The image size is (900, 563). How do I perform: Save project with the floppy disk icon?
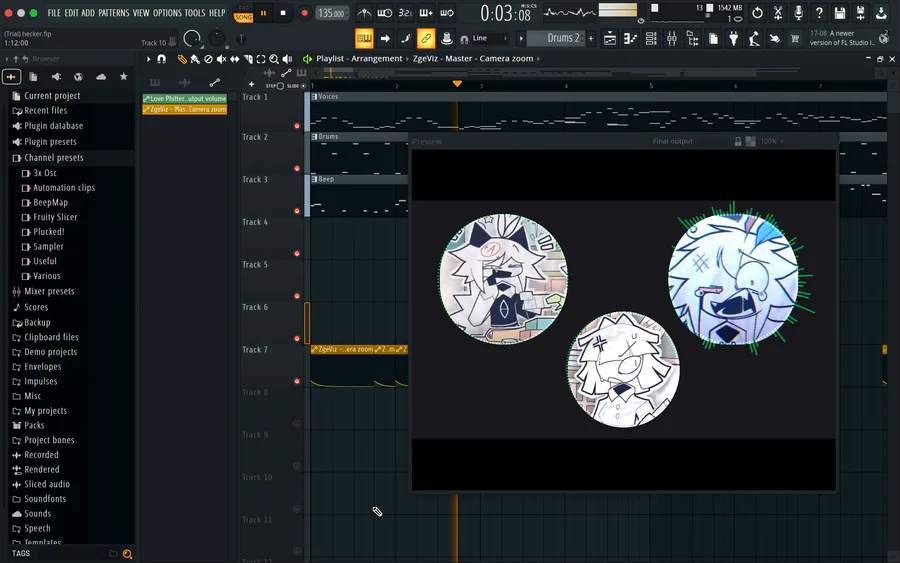[x=840, y=13]
